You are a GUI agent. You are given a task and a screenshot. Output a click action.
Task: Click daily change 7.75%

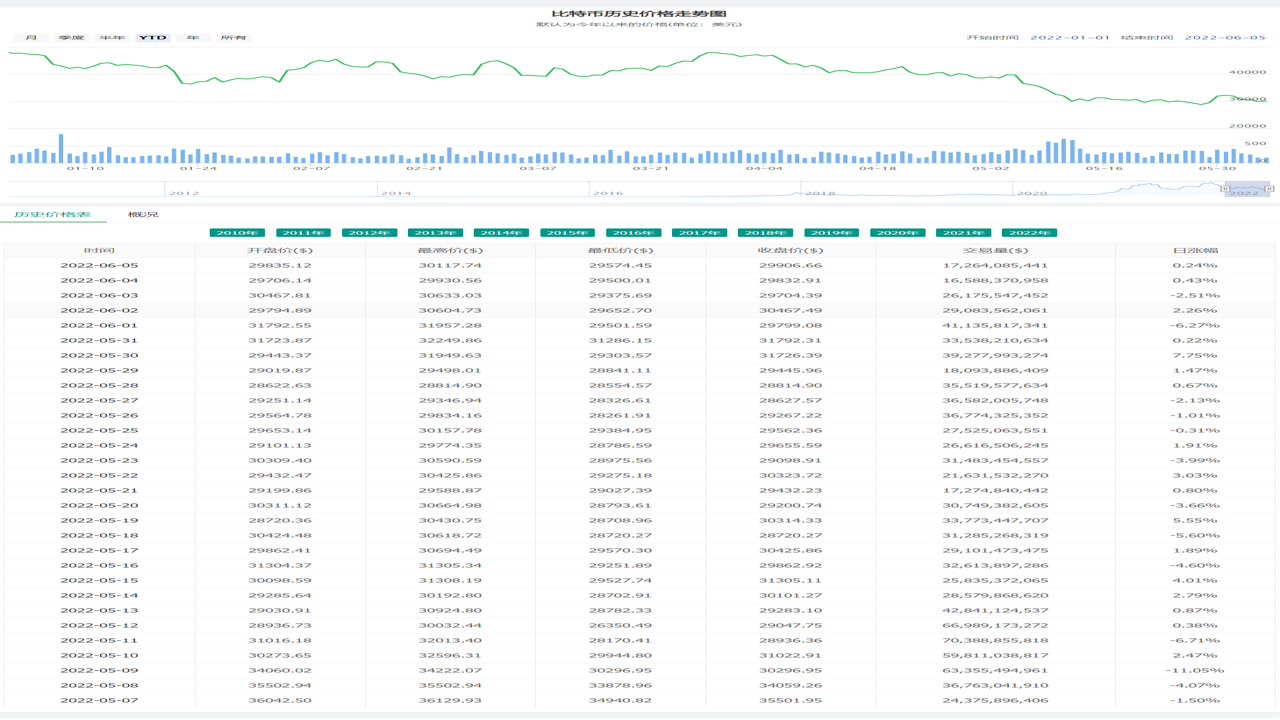pyautogui.click(x=1195, y=355)
